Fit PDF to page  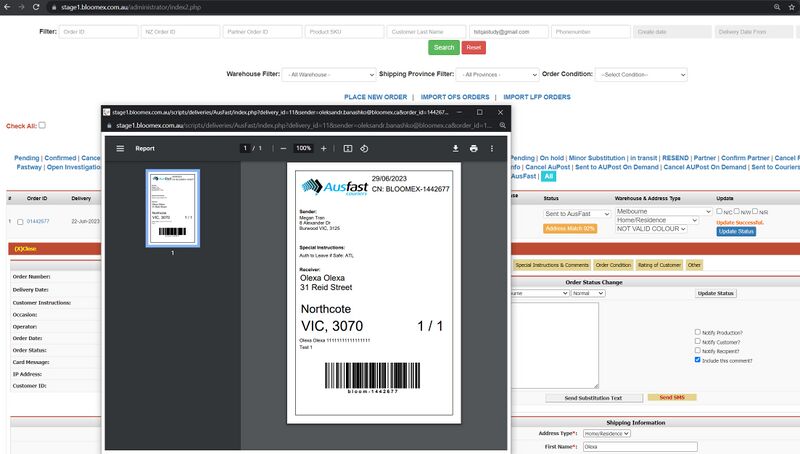[347, 148]
